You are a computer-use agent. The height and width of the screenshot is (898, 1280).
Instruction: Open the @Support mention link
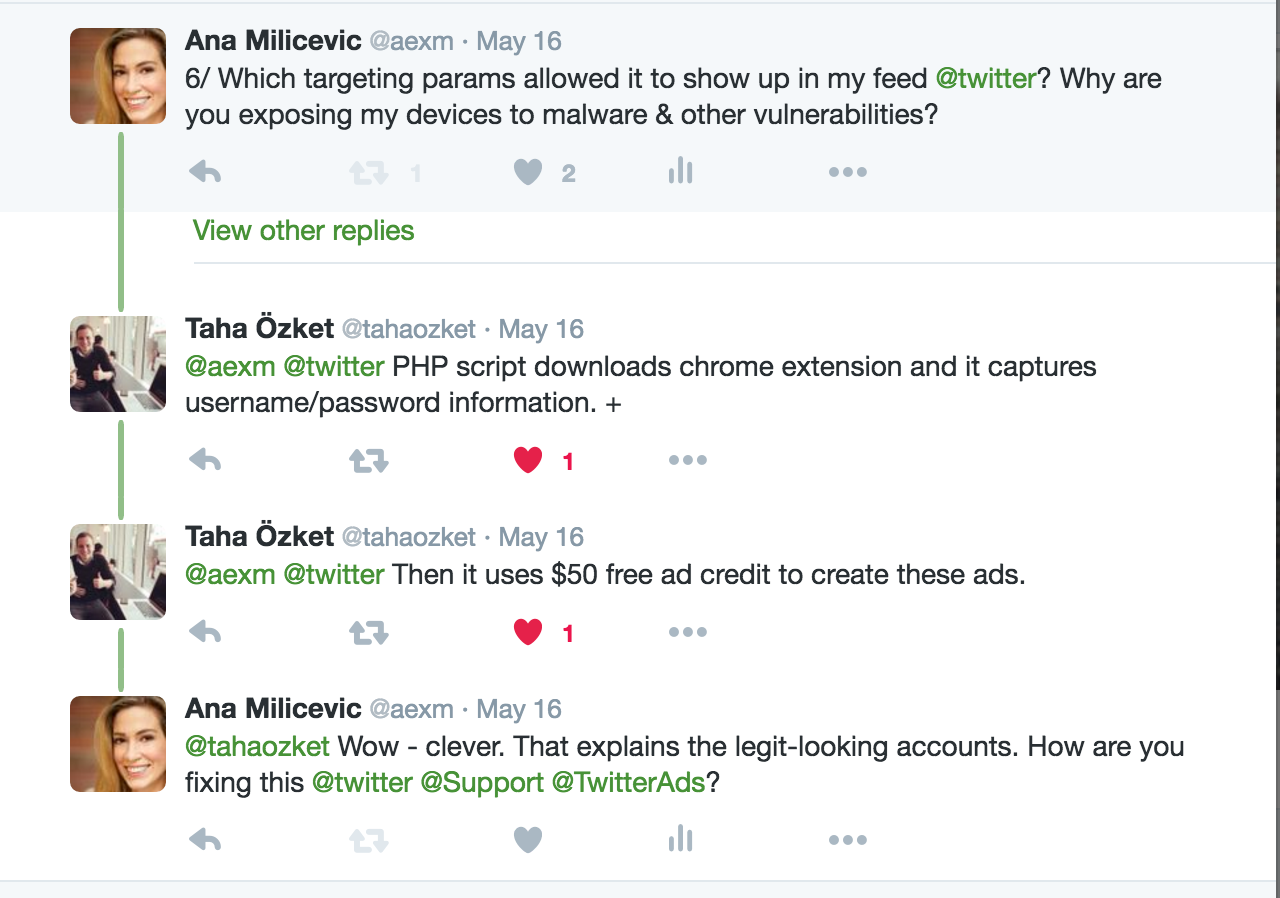[482, 783]
